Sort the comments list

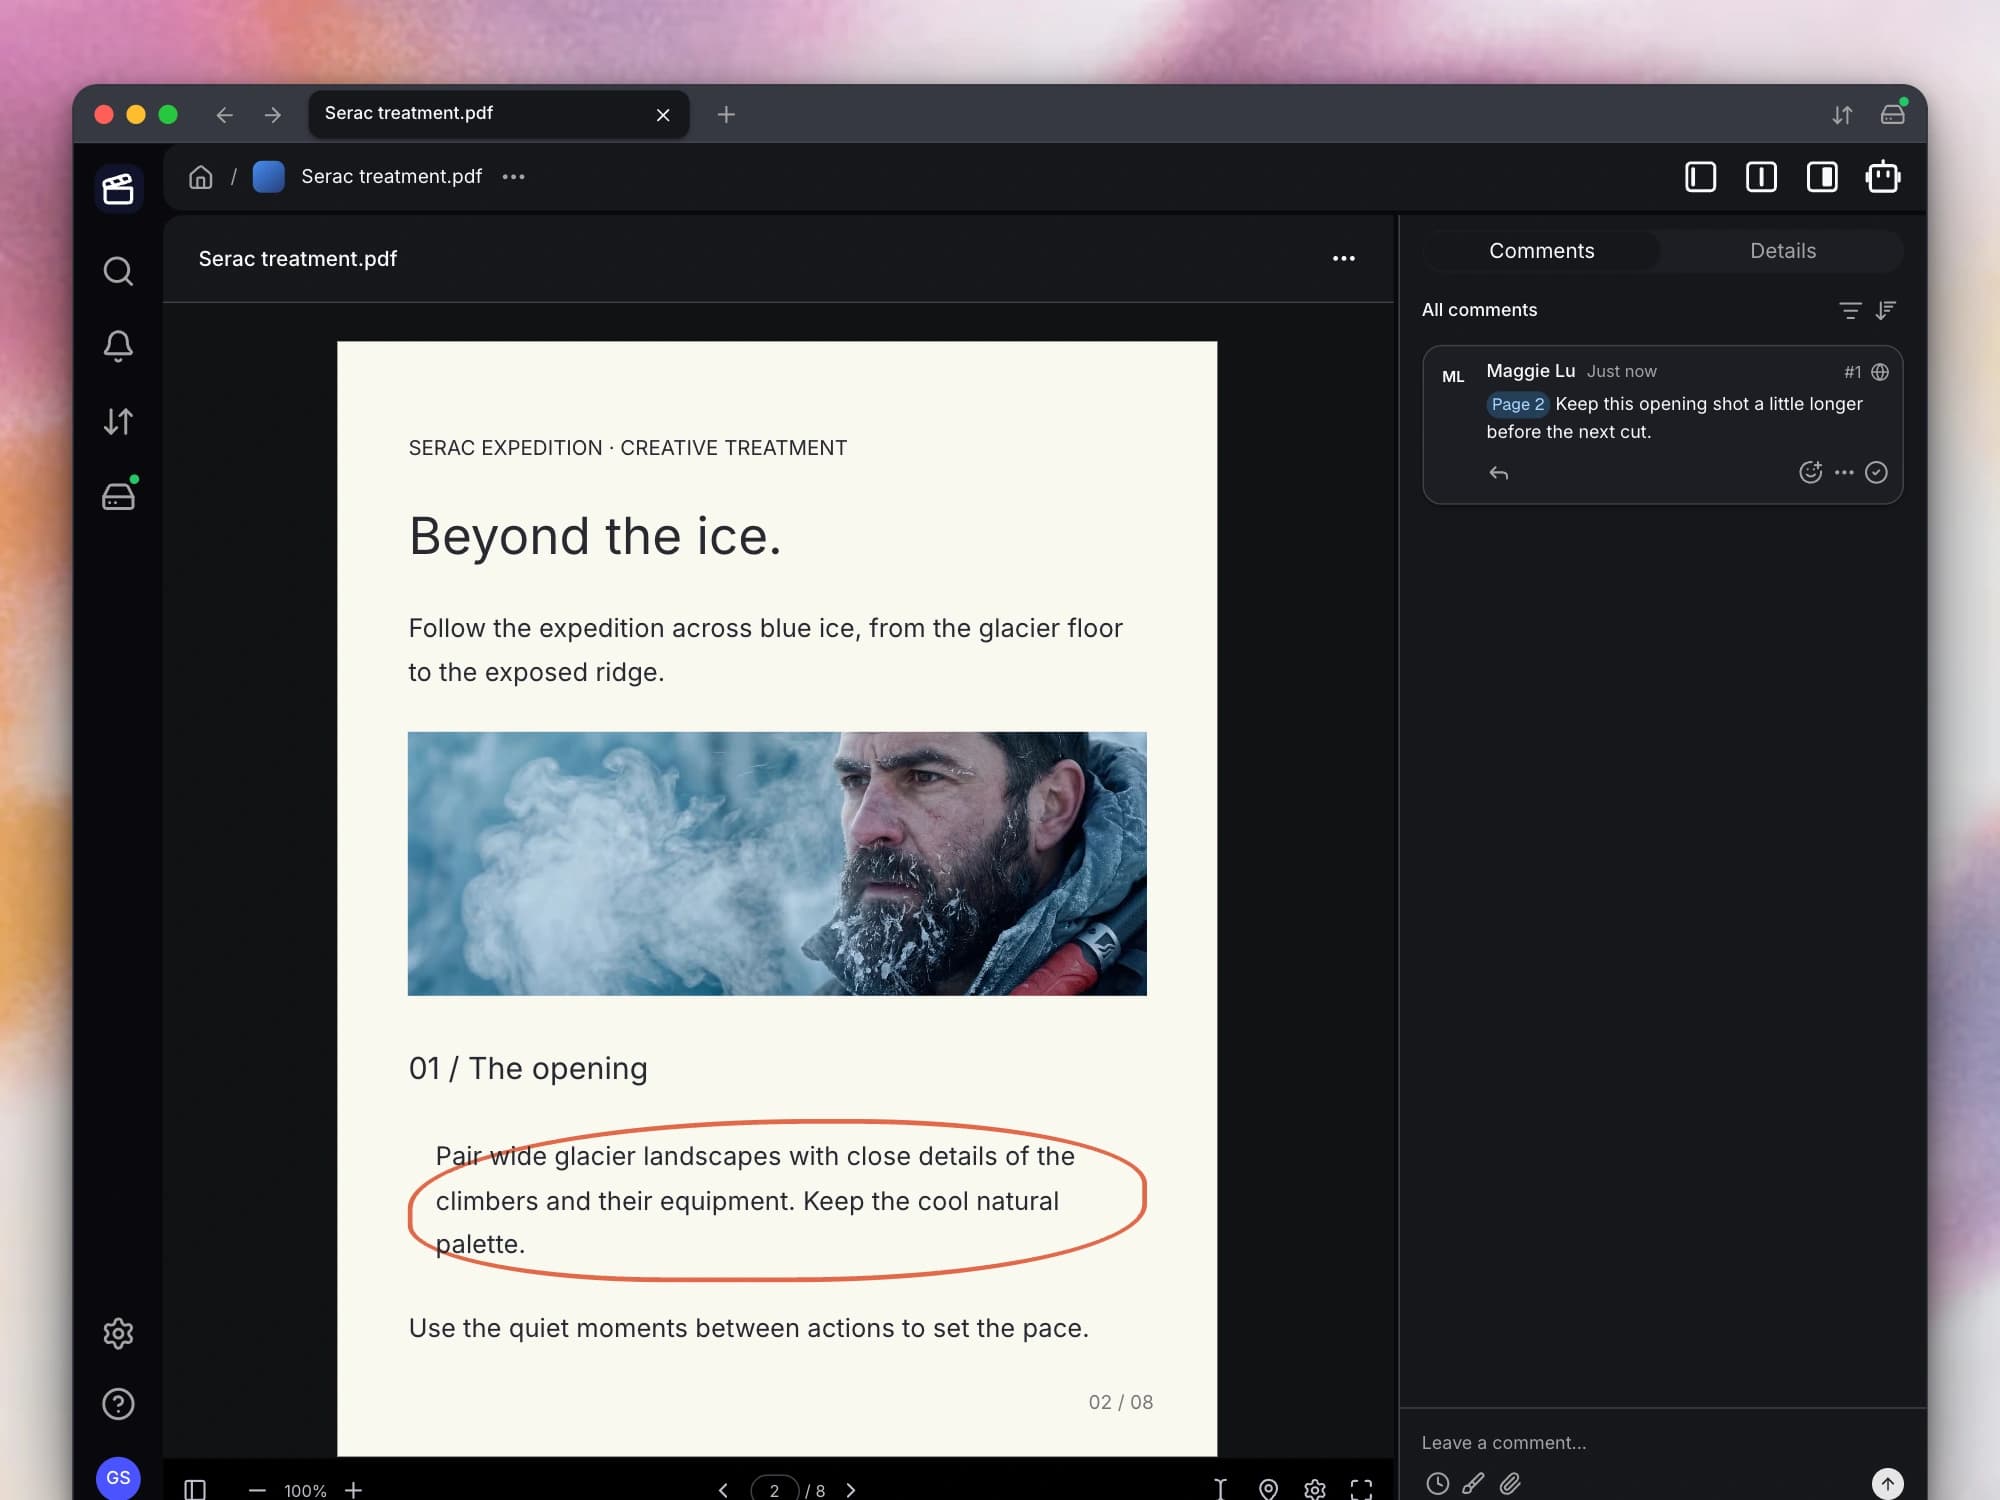1885,310
